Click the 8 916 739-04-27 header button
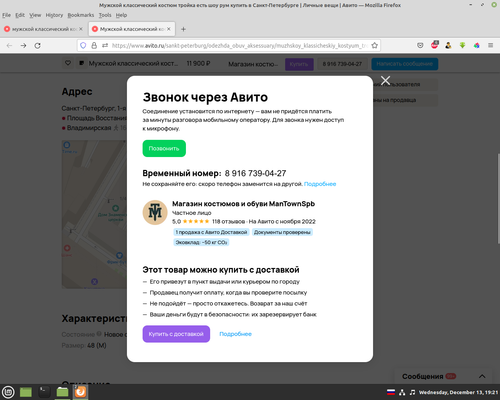500x400 pixels. tap(342, 64)
